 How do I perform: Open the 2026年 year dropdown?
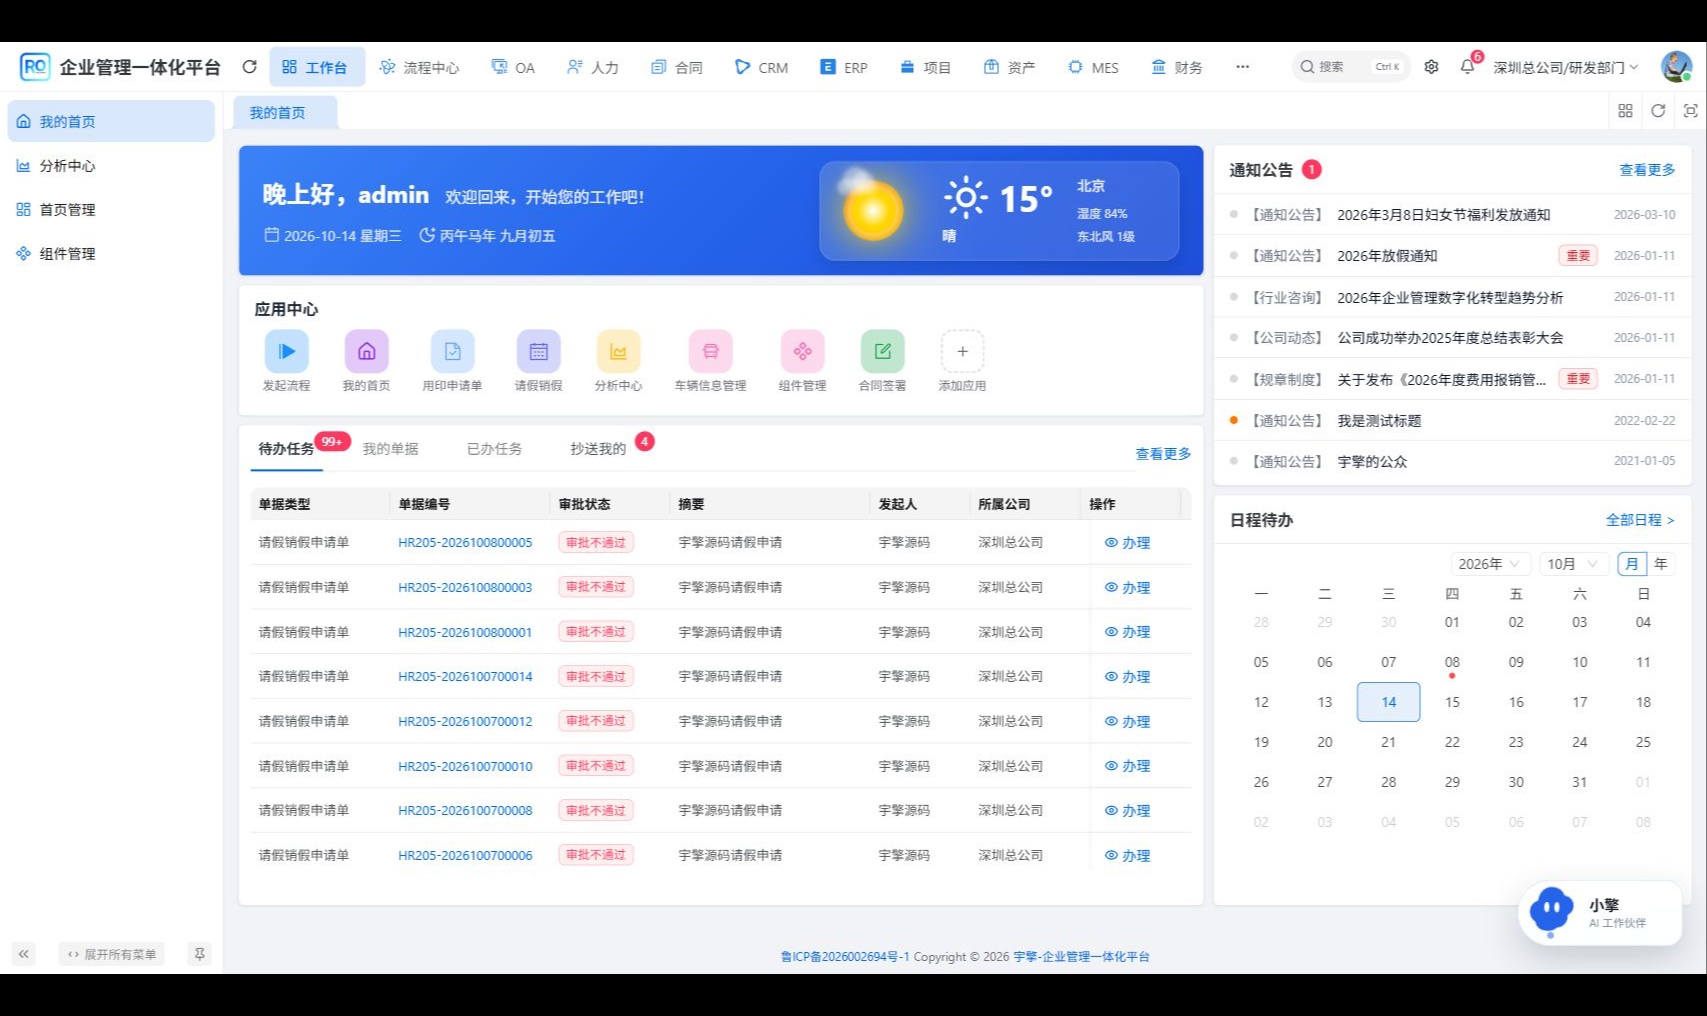(x=1489, y=564)
